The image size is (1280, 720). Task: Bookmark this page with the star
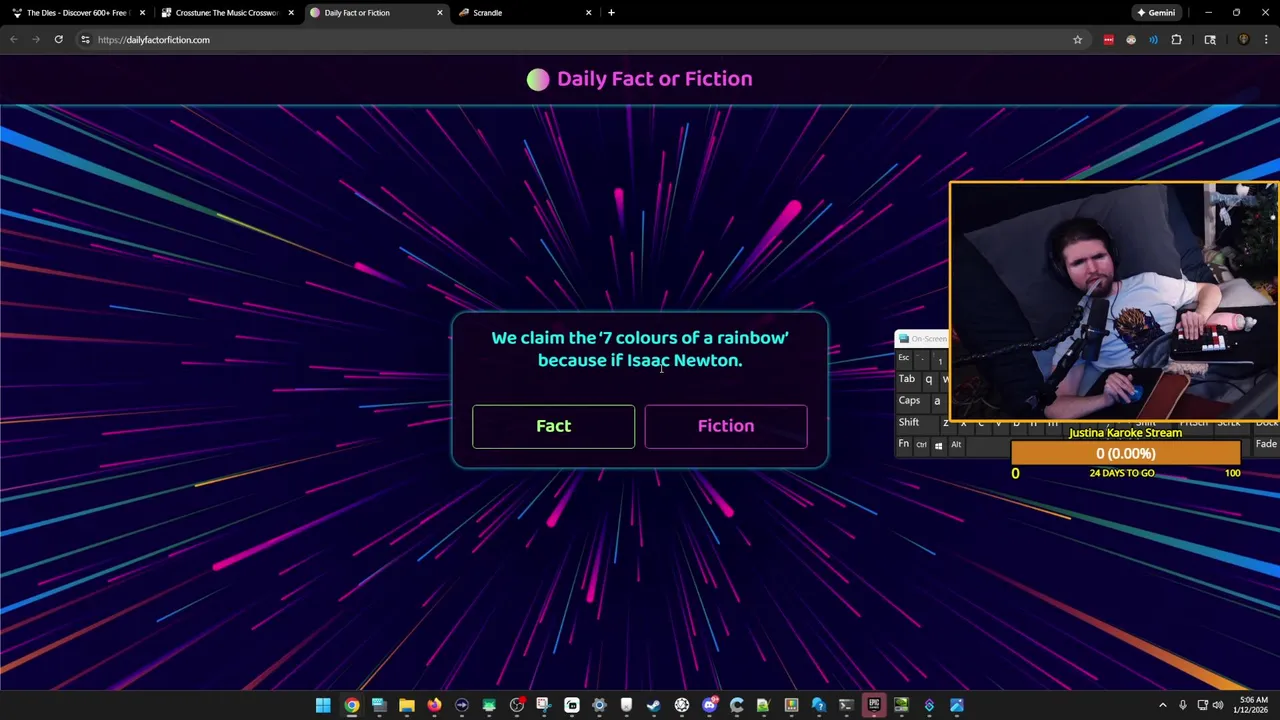pos(1077,40)
